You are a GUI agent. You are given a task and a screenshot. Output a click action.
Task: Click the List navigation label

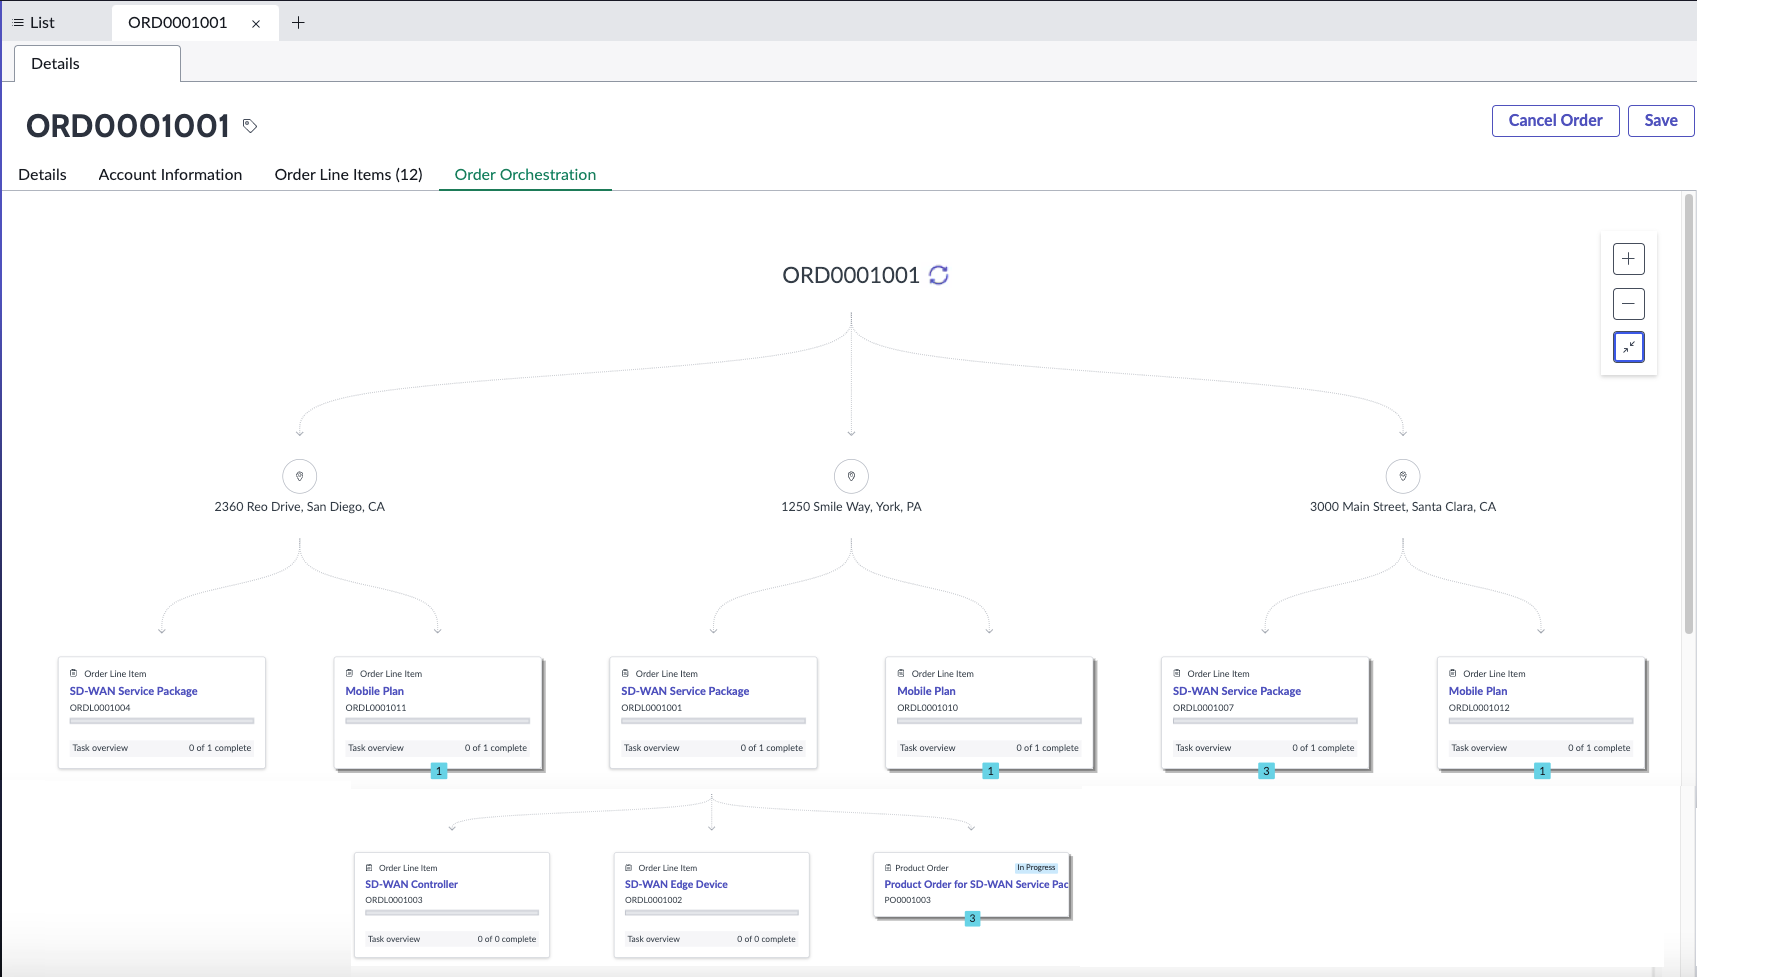(x=42, y=22)
